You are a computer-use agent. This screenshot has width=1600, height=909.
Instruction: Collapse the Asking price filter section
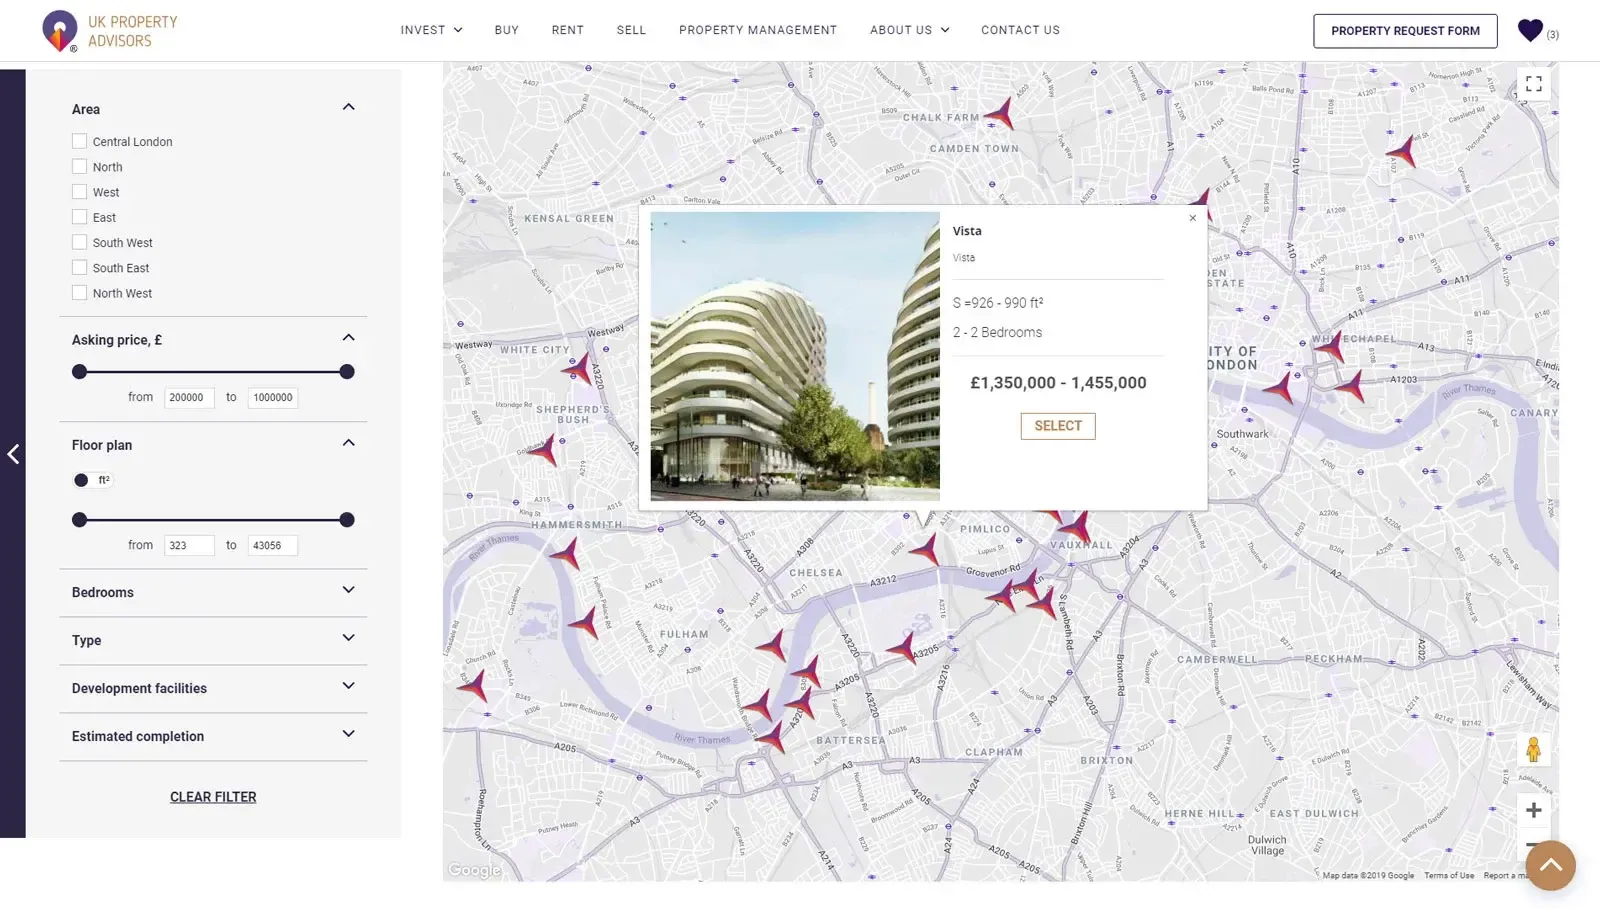(x=348, y=338)
